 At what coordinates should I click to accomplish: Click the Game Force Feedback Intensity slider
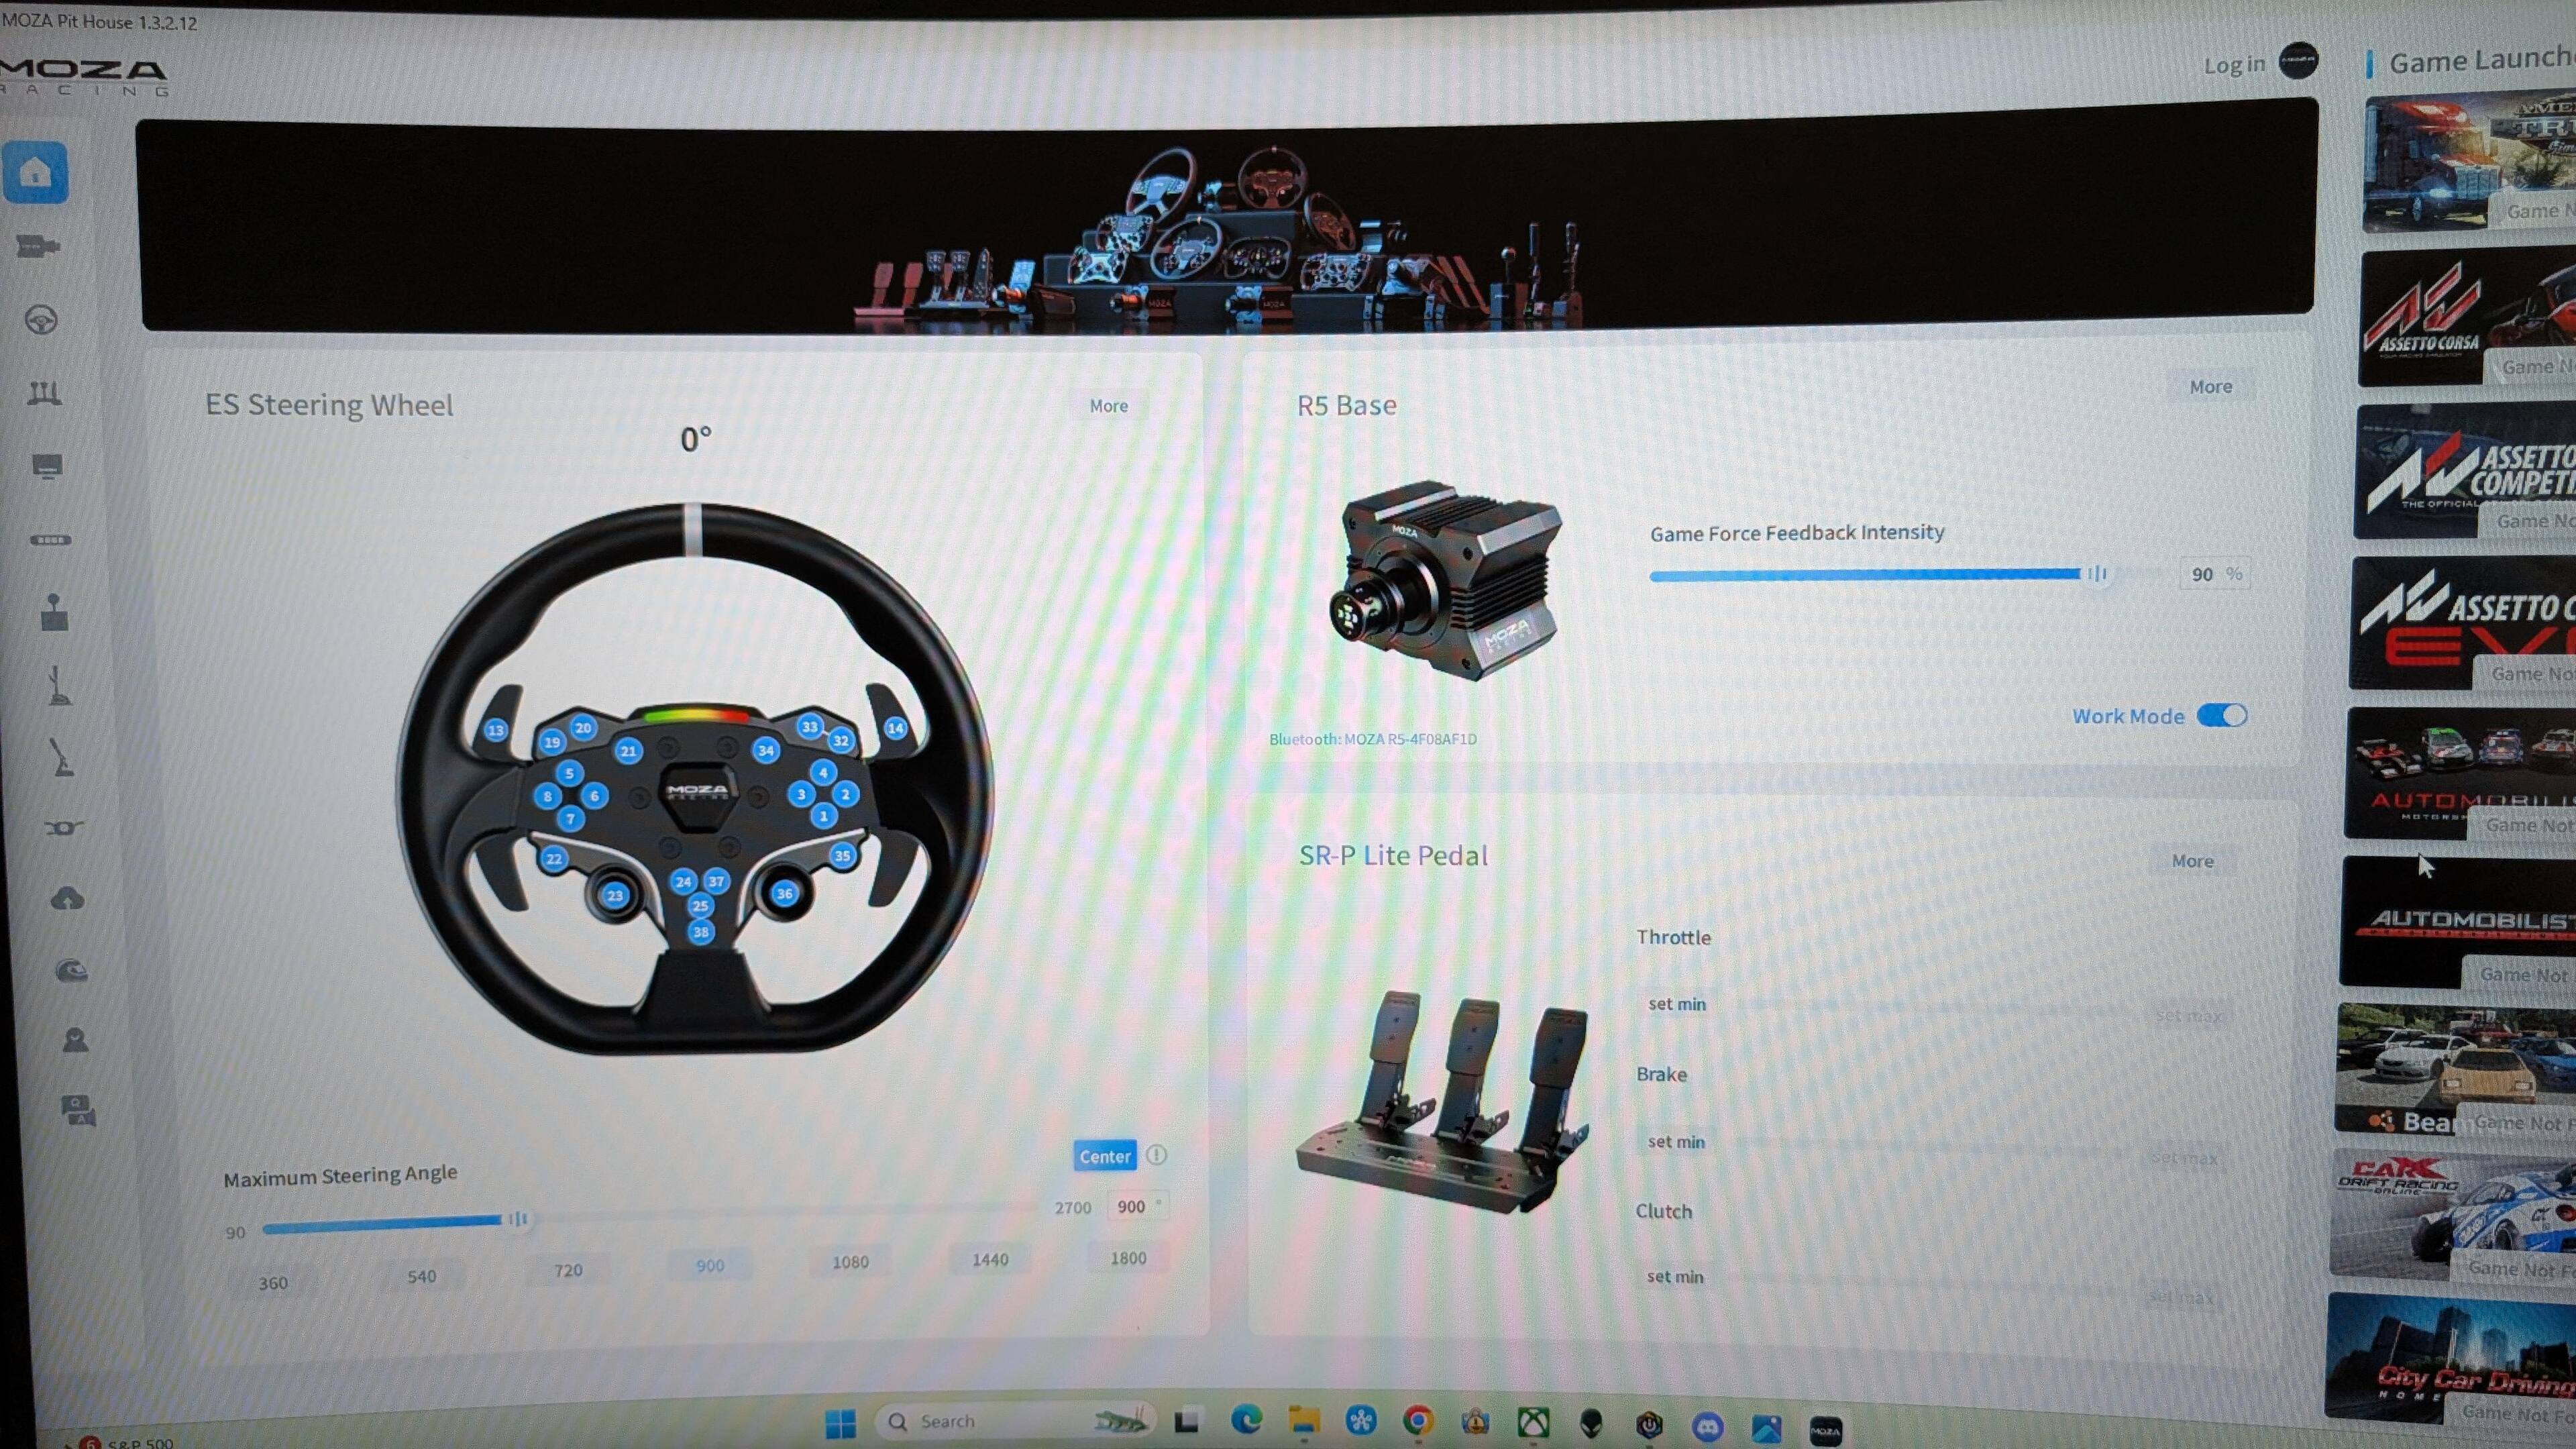[x=2097, y=574]
